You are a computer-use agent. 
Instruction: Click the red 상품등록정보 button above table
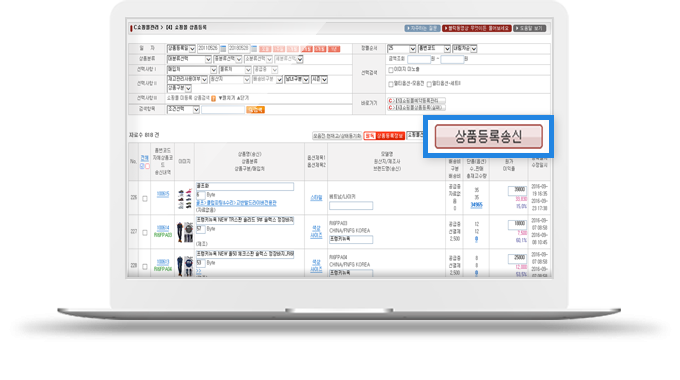coord(384,136)
